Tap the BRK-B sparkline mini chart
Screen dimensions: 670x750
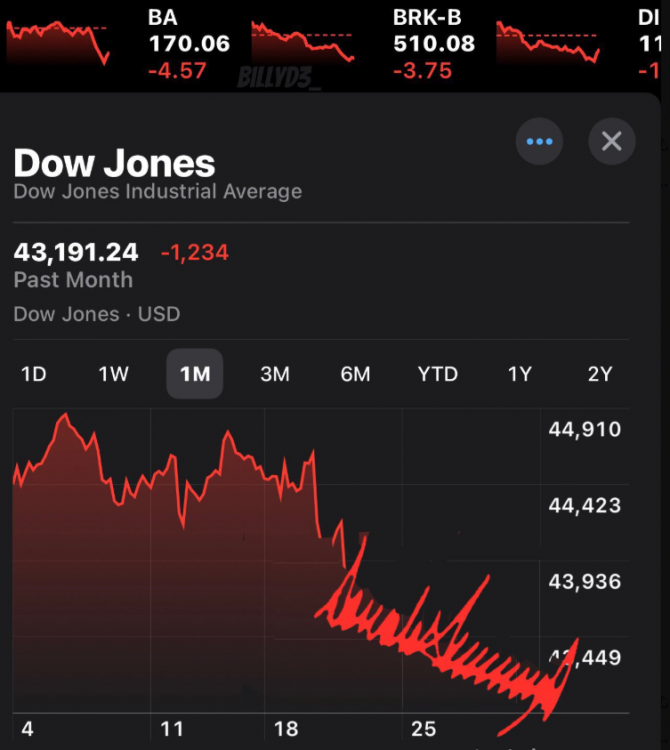[x=303, y=40]
